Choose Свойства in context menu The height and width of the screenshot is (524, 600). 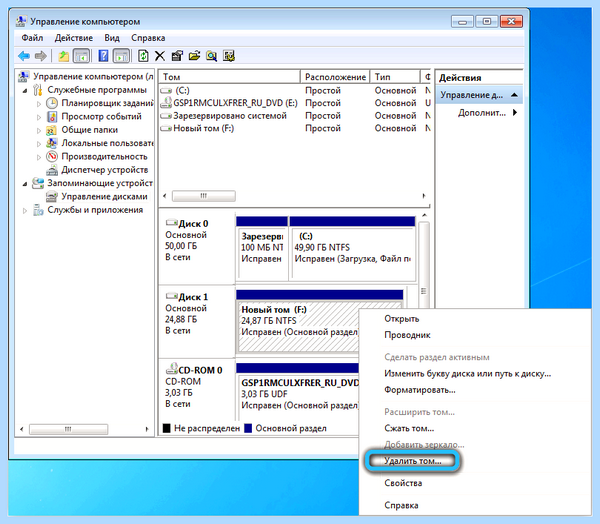click(x=403, y=483)
